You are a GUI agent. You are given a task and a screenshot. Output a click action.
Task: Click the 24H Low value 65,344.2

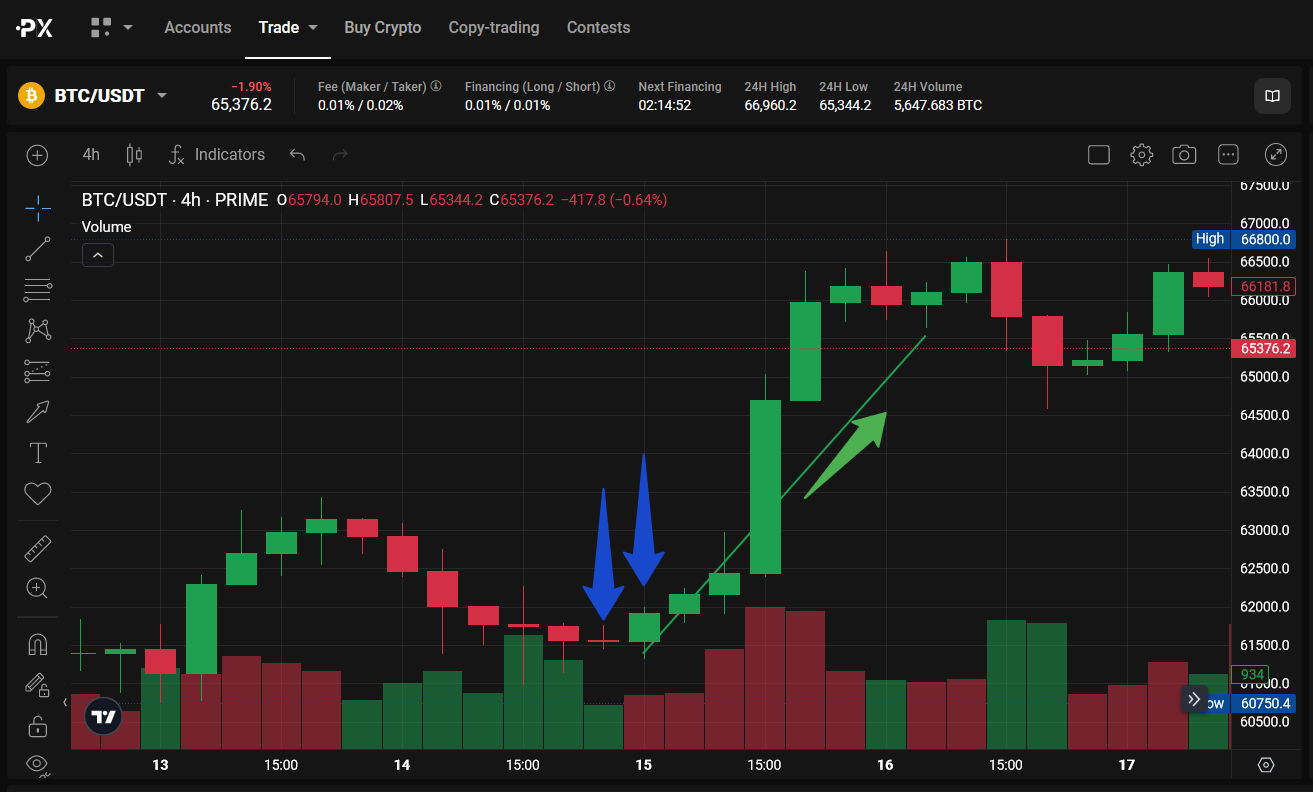tap(845, 105)
